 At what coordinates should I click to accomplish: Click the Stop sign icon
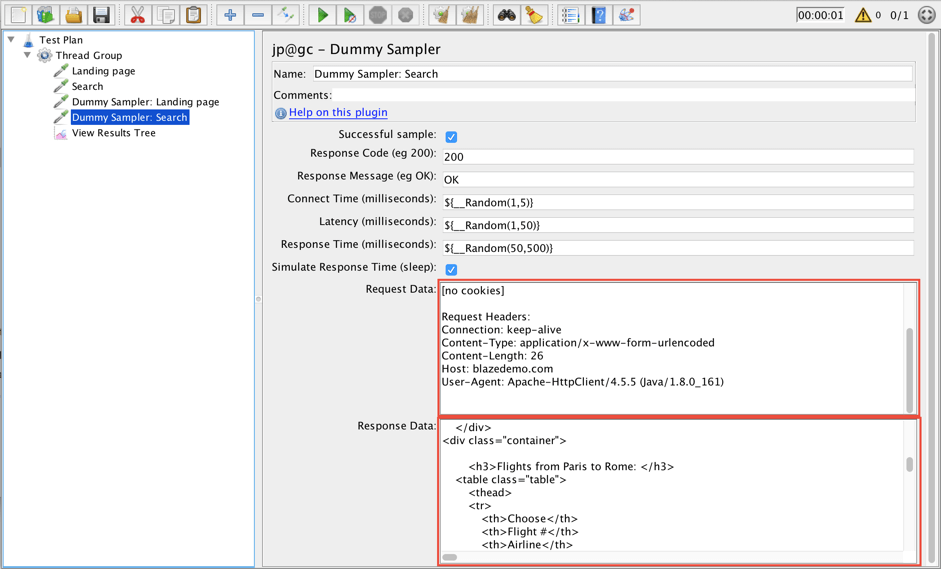tap(377, 14)
